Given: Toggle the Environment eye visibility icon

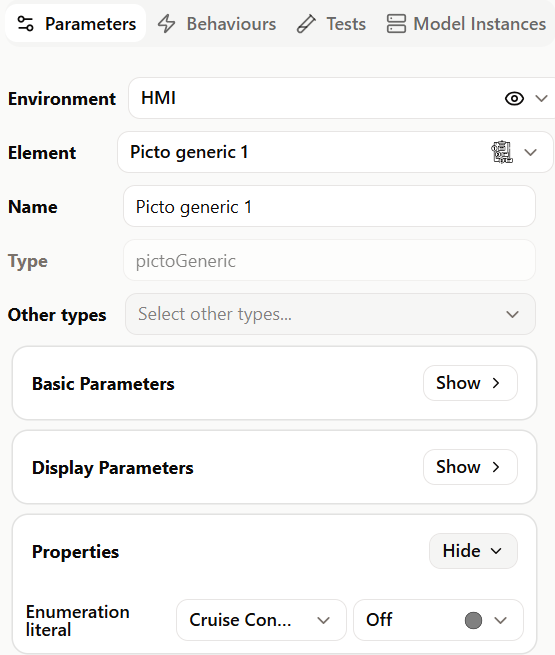Looking at the screenshot, I should pyautogui.click(x=514, y=99).
